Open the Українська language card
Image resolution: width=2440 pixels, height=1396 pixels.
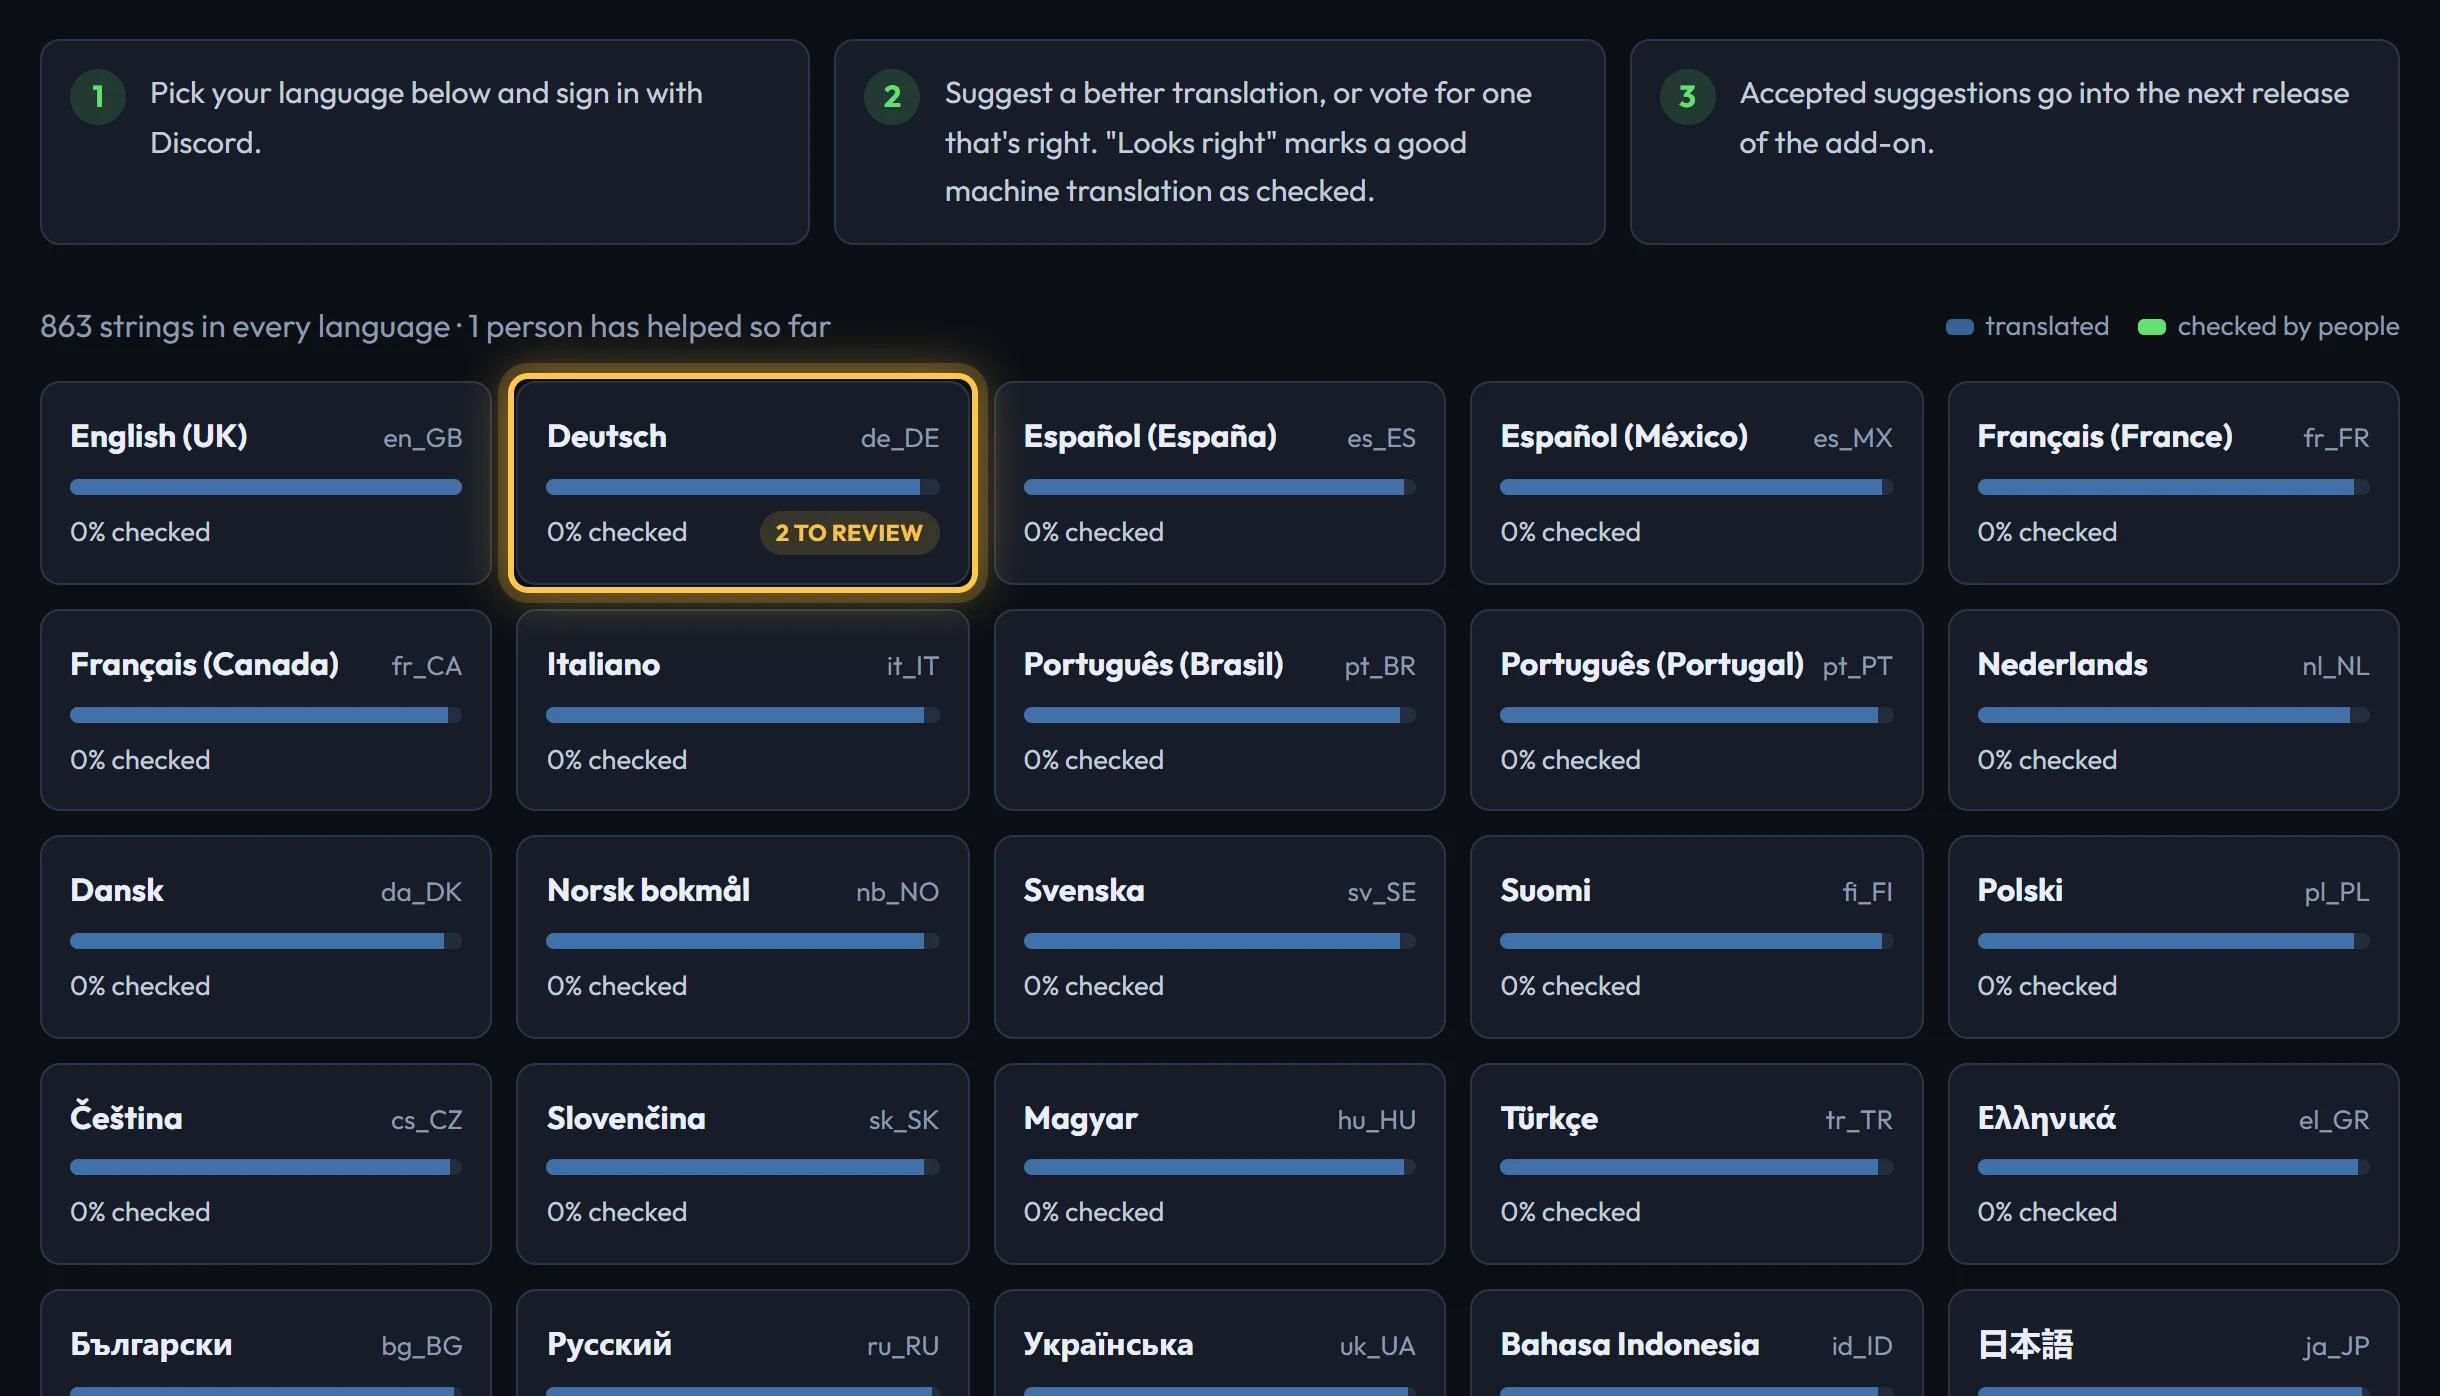1219,1343
